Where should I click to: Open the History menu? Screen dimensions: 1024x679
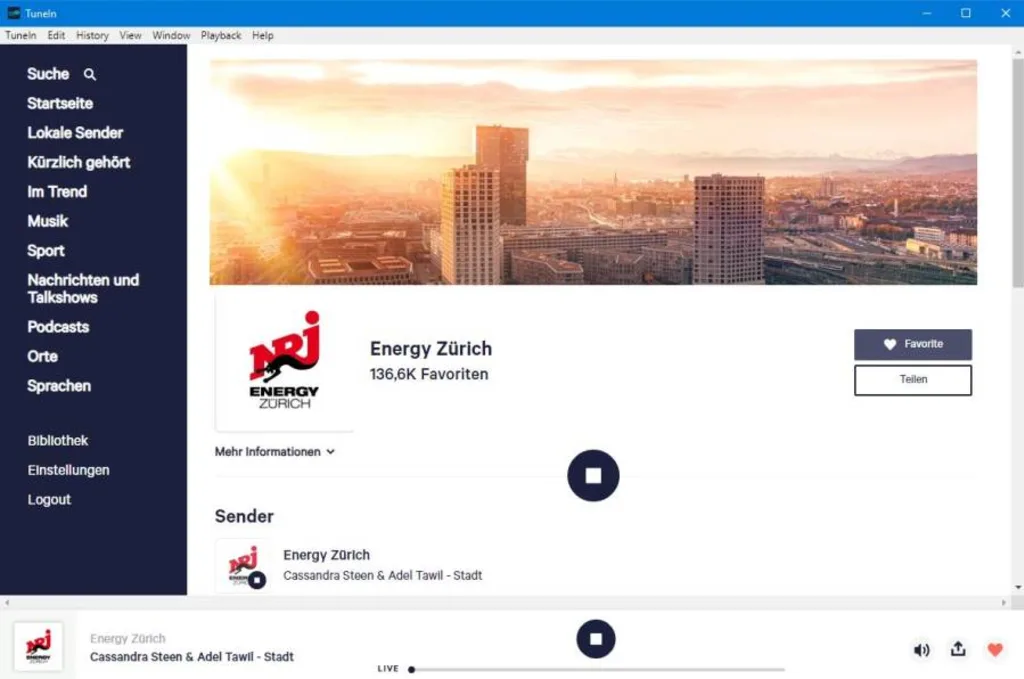point(92,35)
